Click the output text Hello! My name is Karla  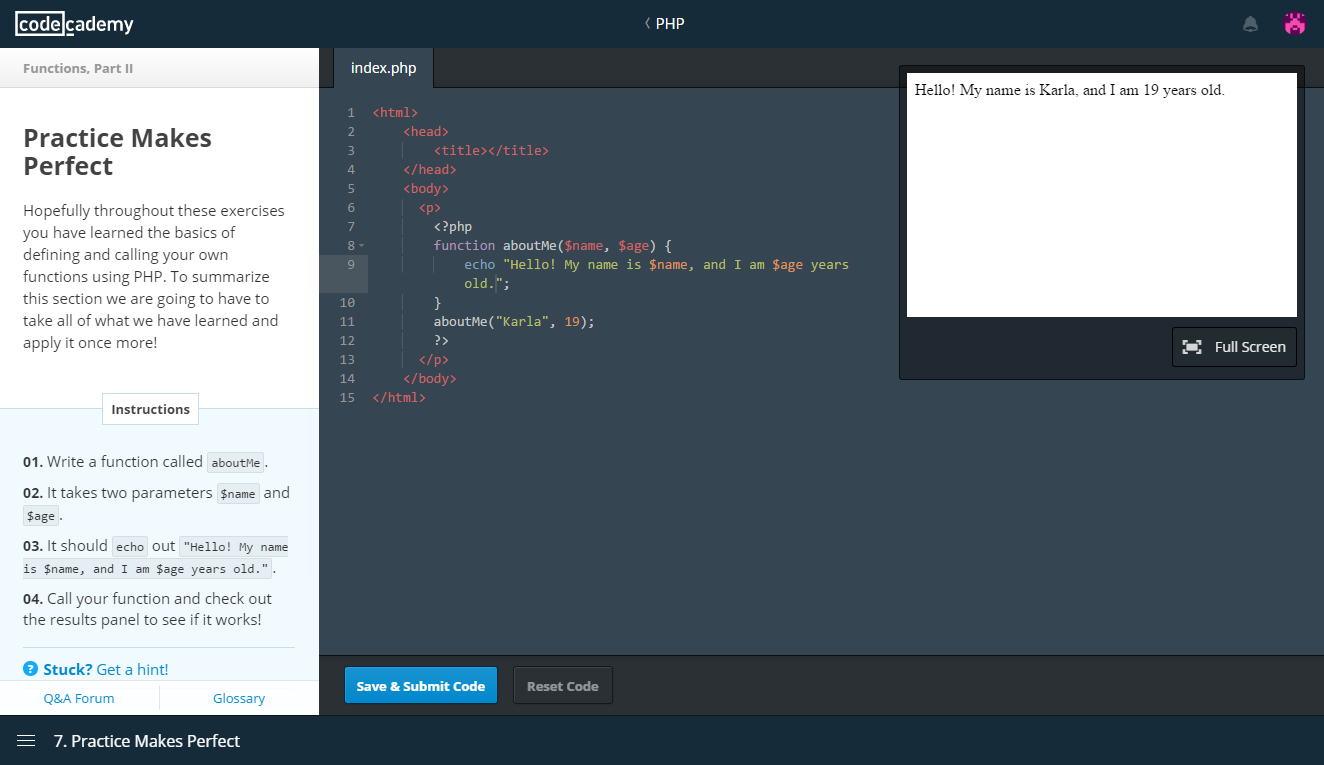[1069, 90]
